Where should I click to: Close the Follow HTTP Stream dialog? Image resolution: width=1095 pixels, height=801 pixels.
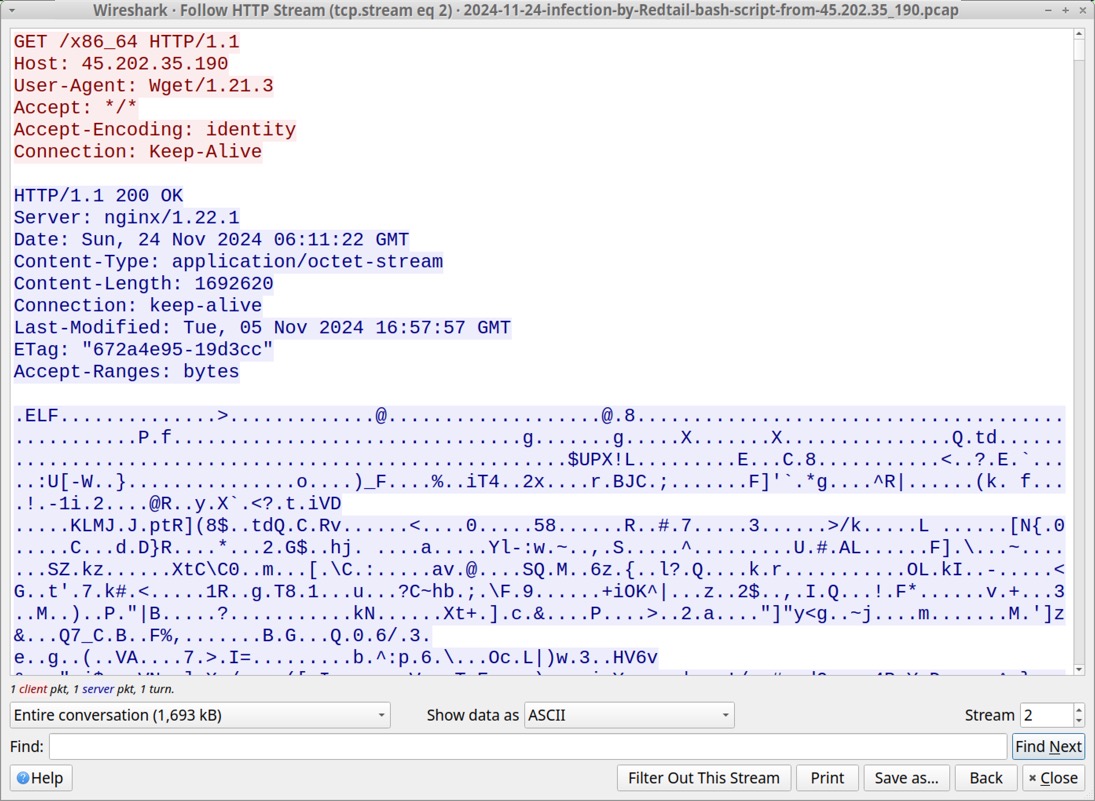click(1053, 778)
